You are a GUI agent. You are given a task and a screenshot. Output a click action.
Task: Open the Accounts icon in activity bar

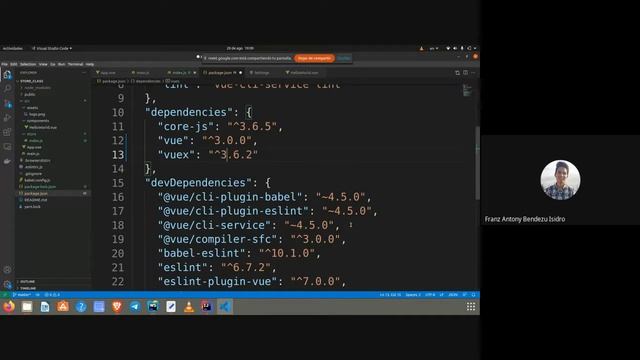coord(7,270)
